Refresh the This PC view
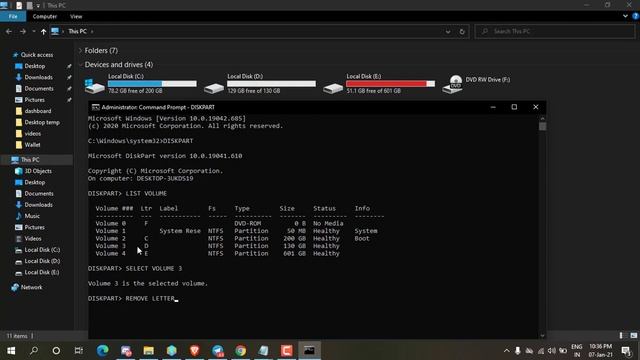The width and height of the screenshot is (640, 360). coord(462,31)
